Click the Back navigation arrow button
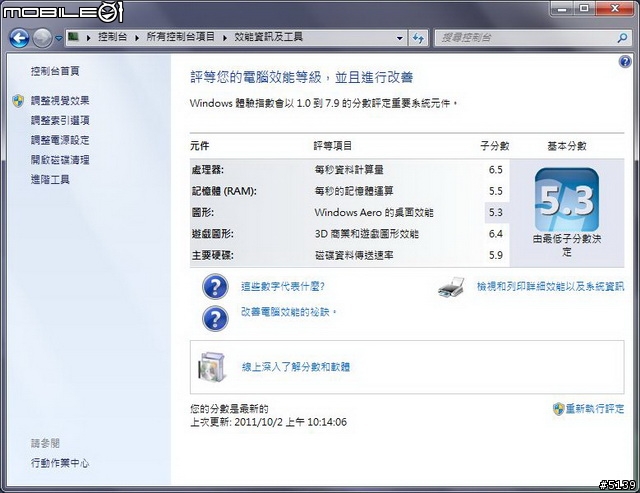 (x=19, y=38)
